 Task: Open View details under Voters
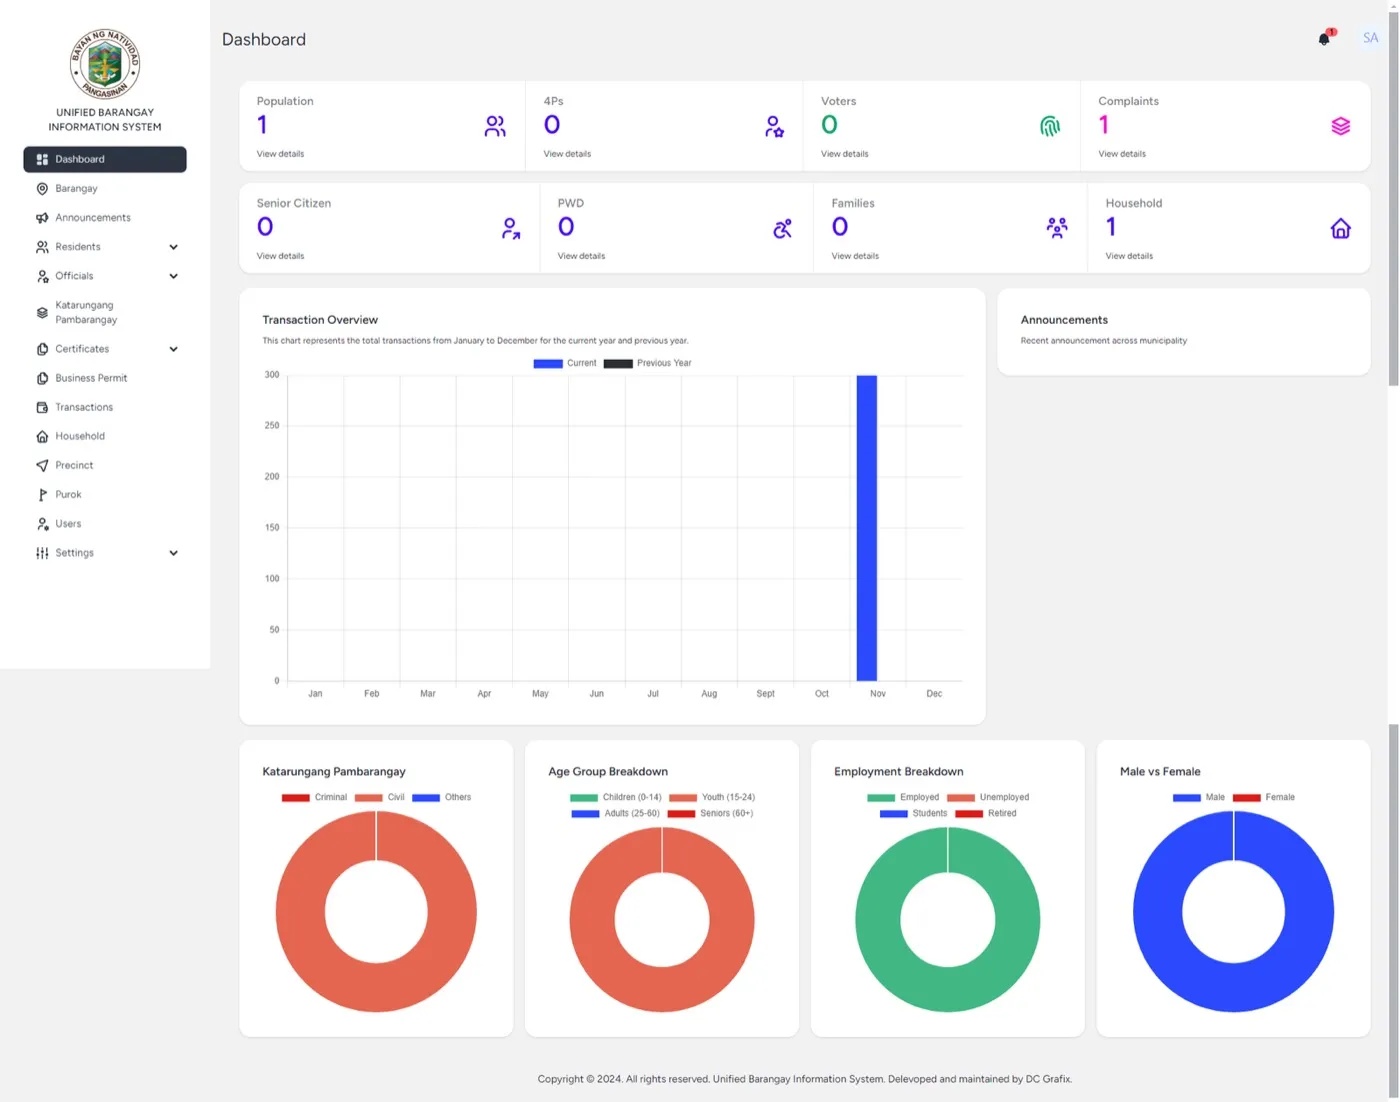point(845,154)
